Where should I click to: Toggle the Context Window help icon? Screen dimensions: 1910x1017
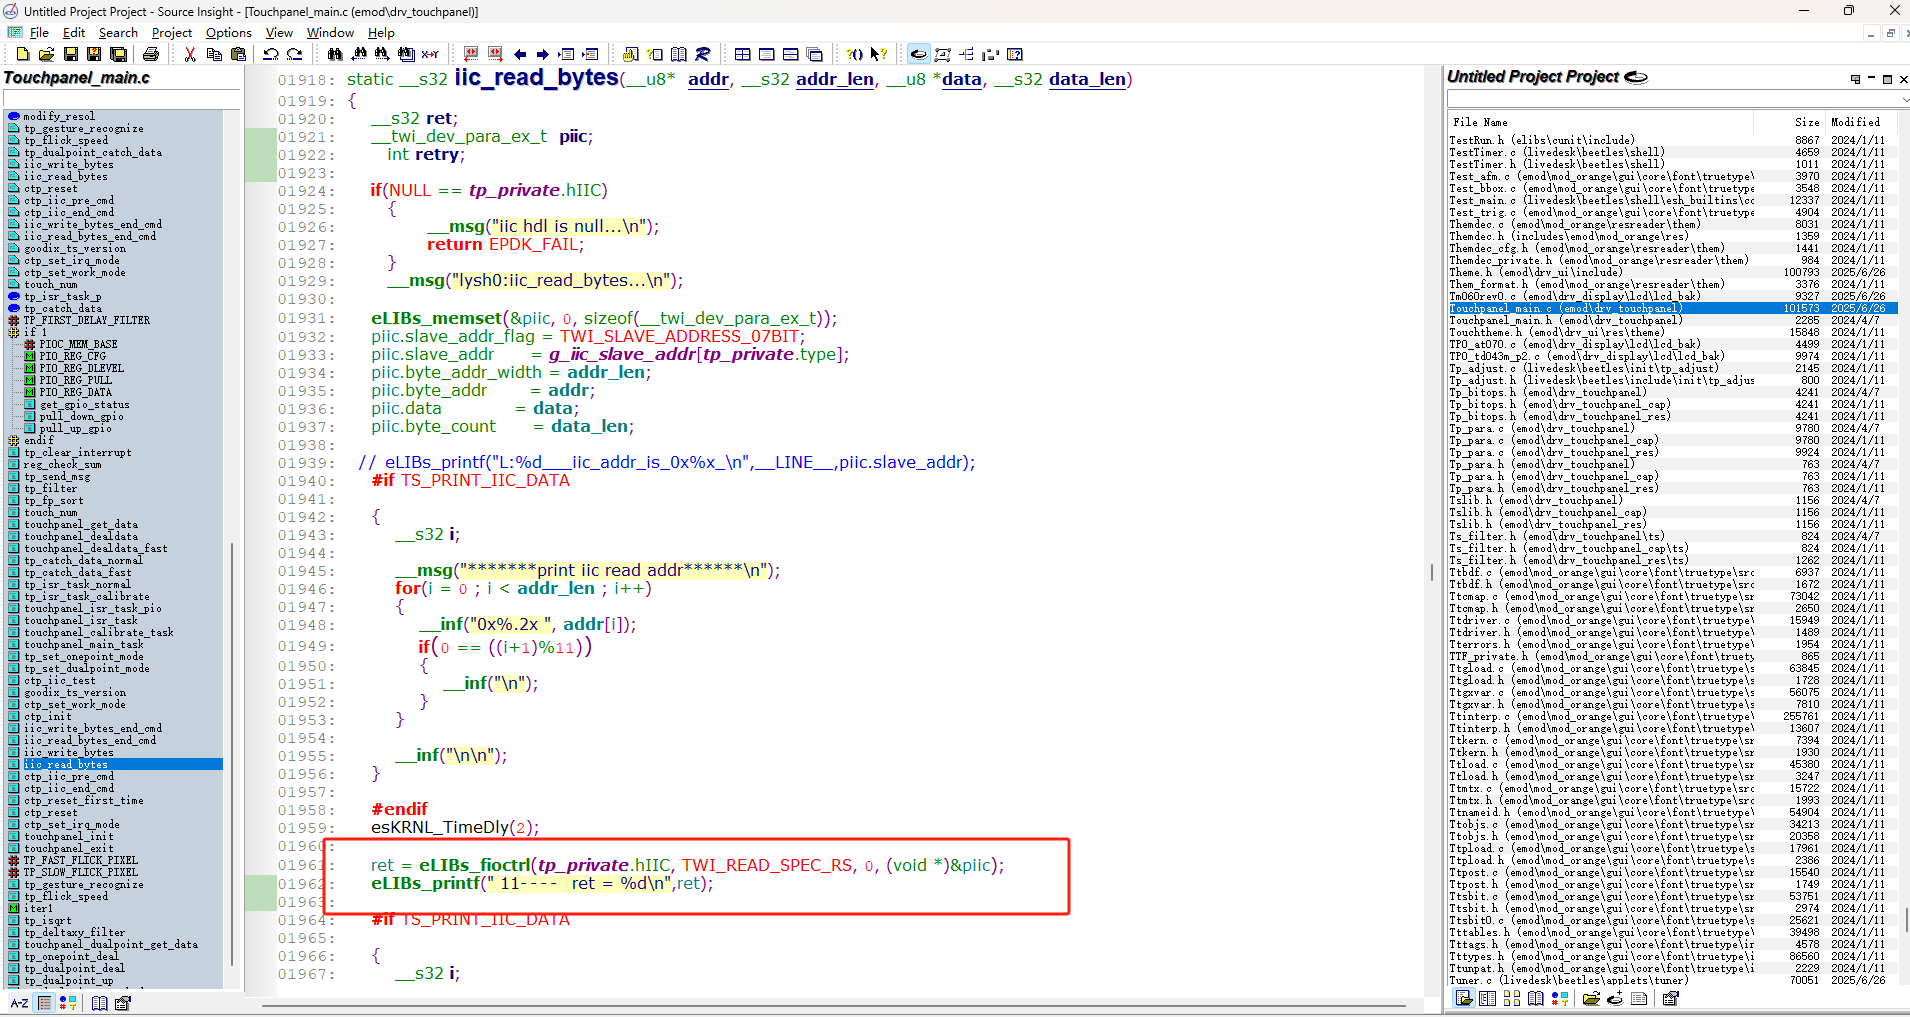[x=1015, y=54]
